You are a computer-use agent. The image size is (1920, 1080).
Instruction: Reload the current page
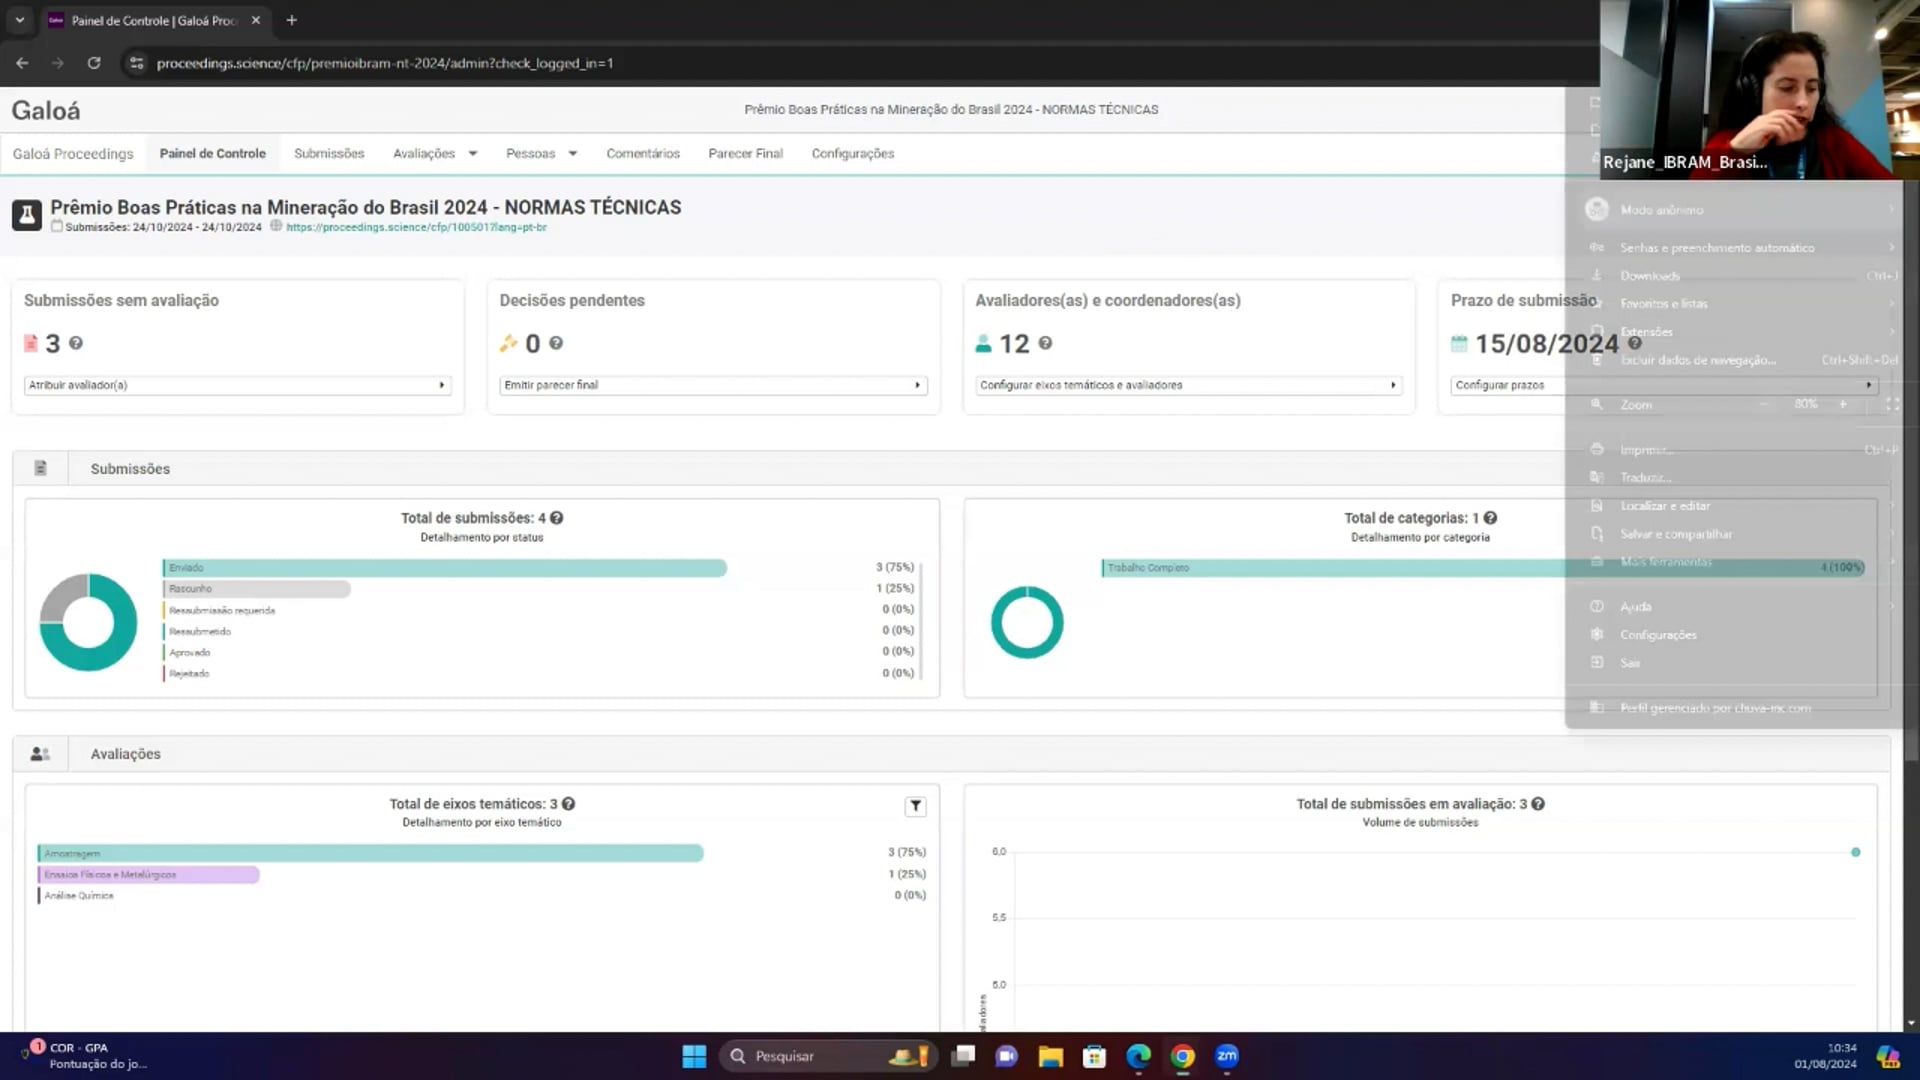94,63
